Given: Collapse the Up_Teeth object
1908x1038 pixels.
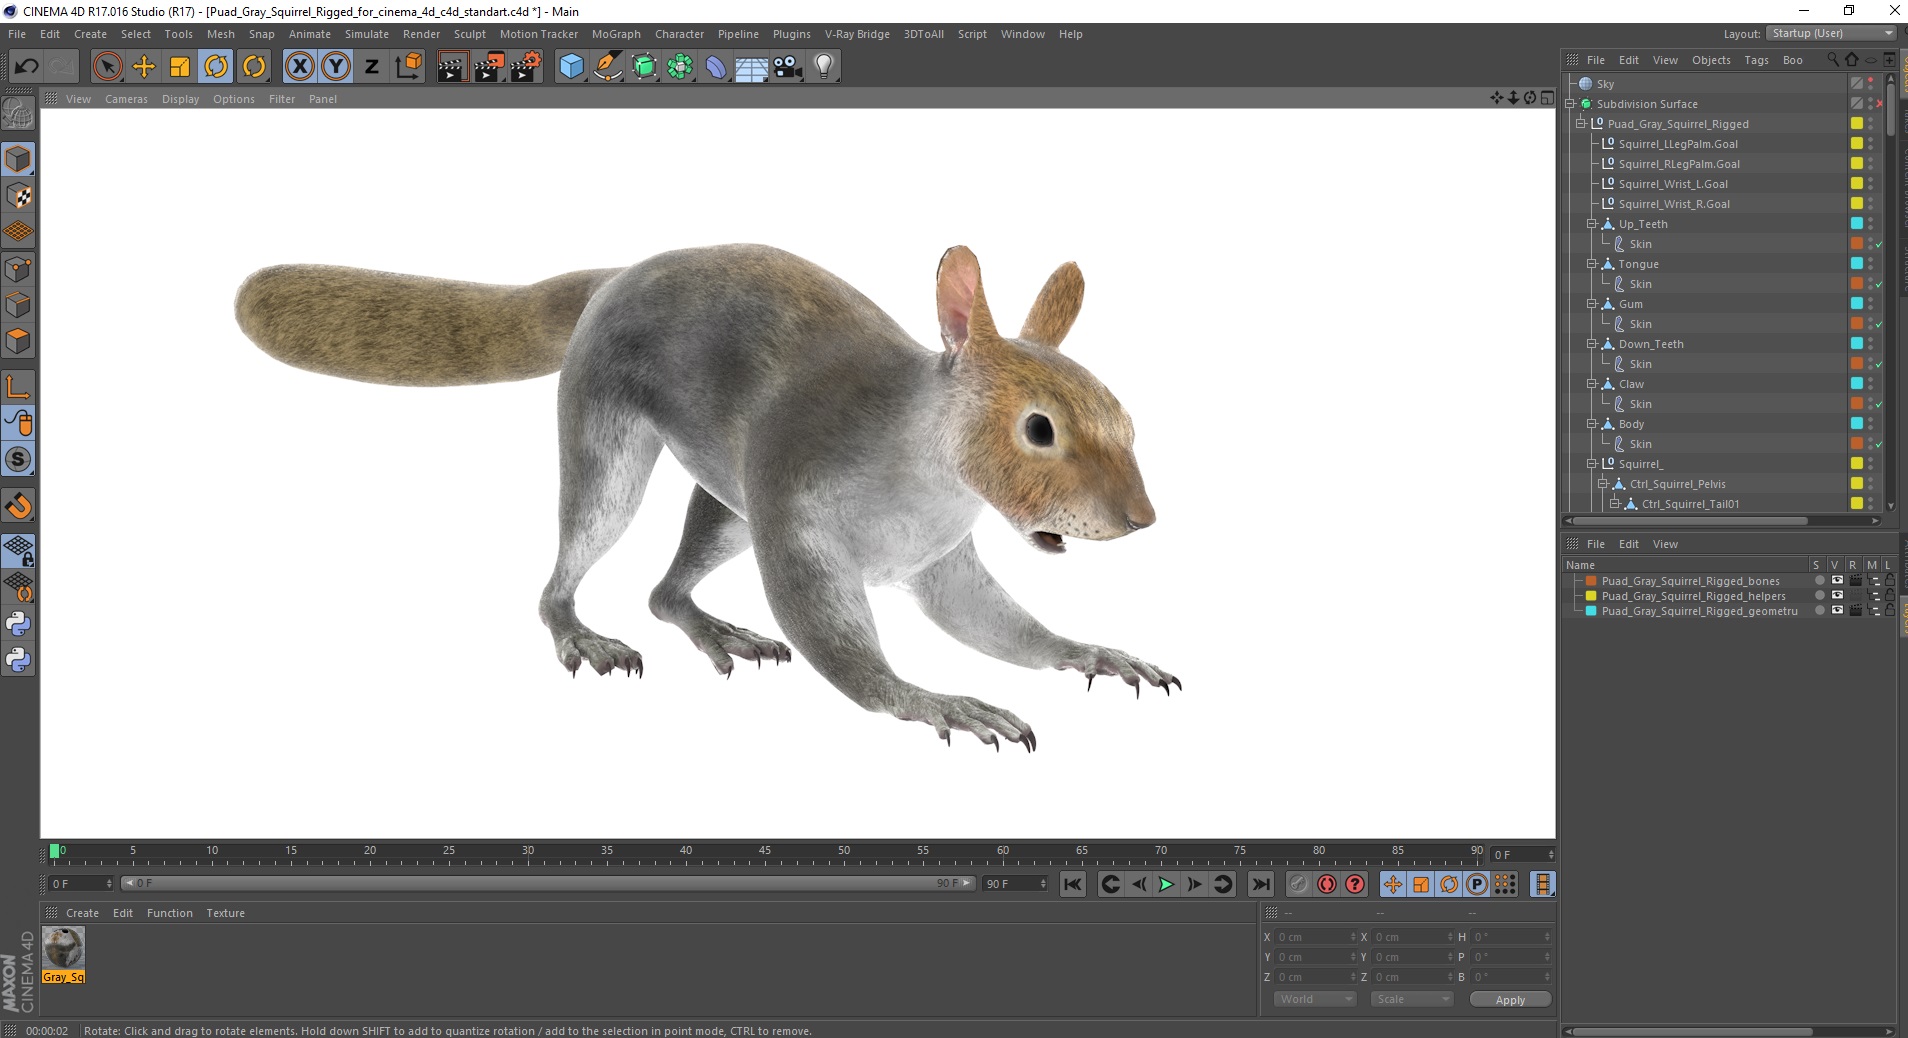Looking at the screenshot, I should coord(1592,224).
